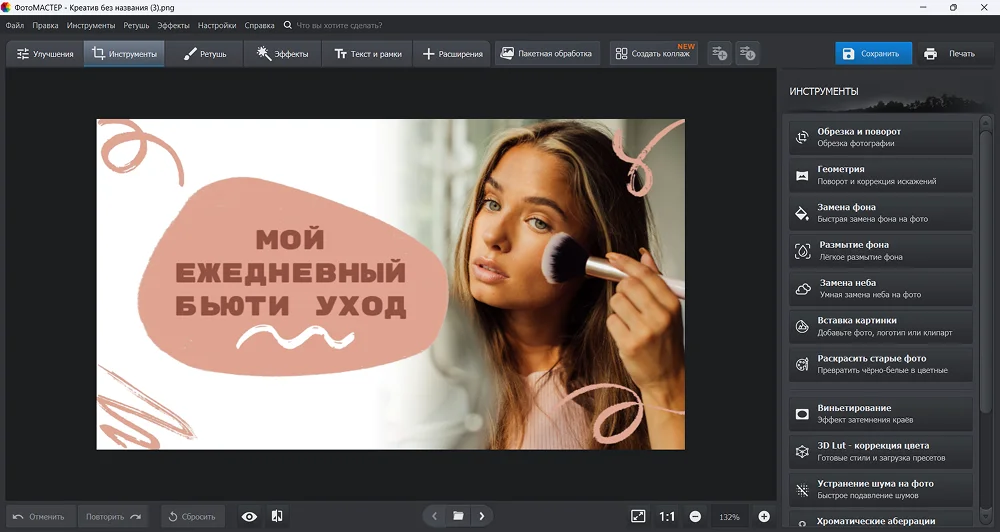Open the folder file browser button
1000x532 pixels.
point(458,516)
